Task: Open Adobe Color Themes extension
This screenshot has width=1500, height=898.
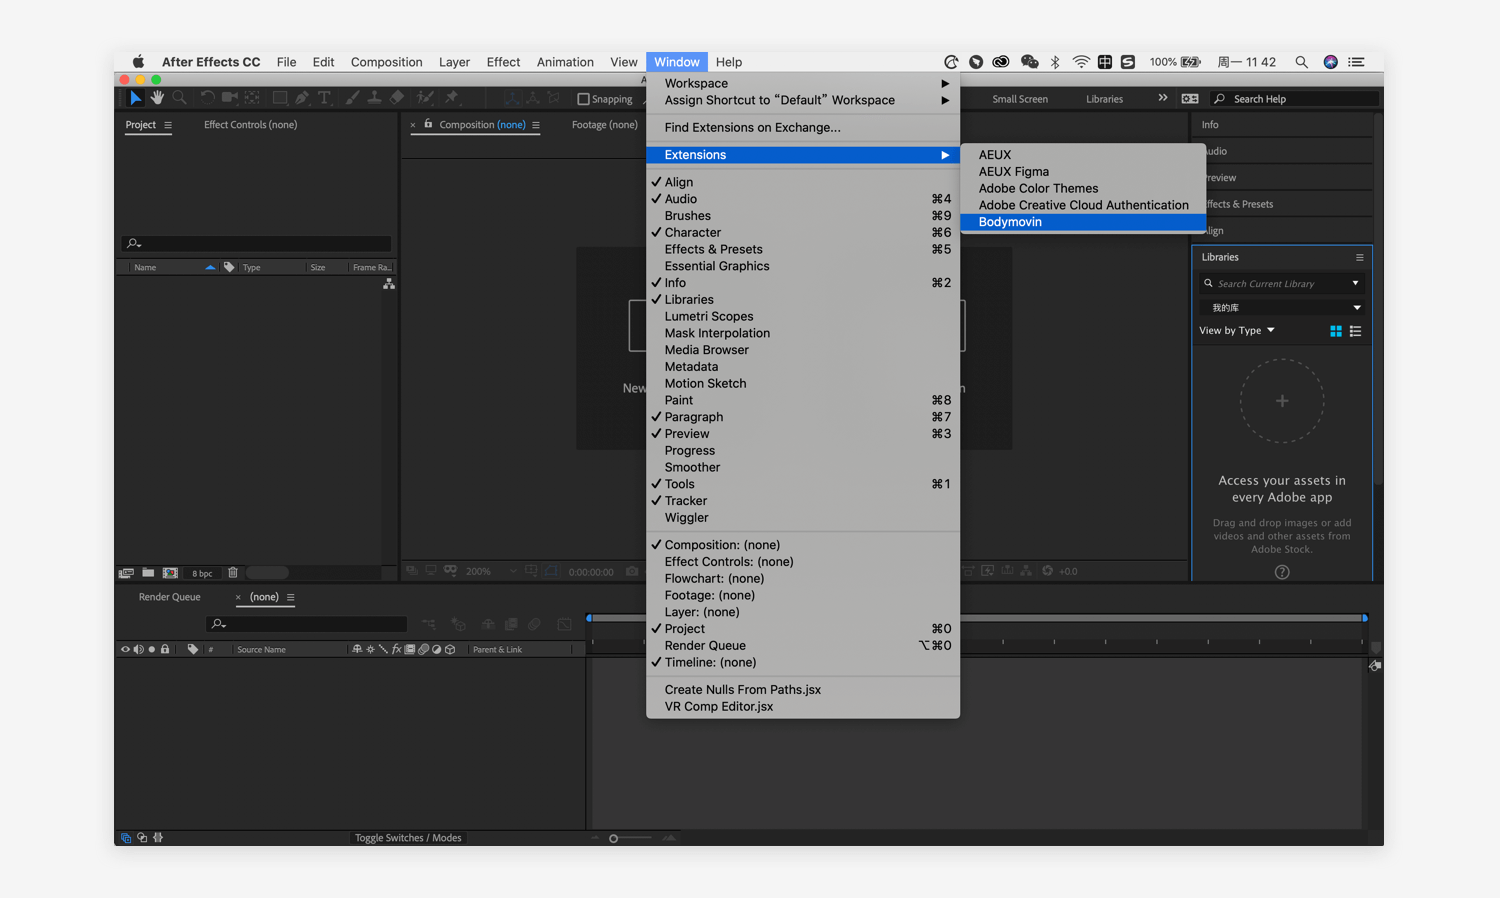Action: tap(1082, 188)
